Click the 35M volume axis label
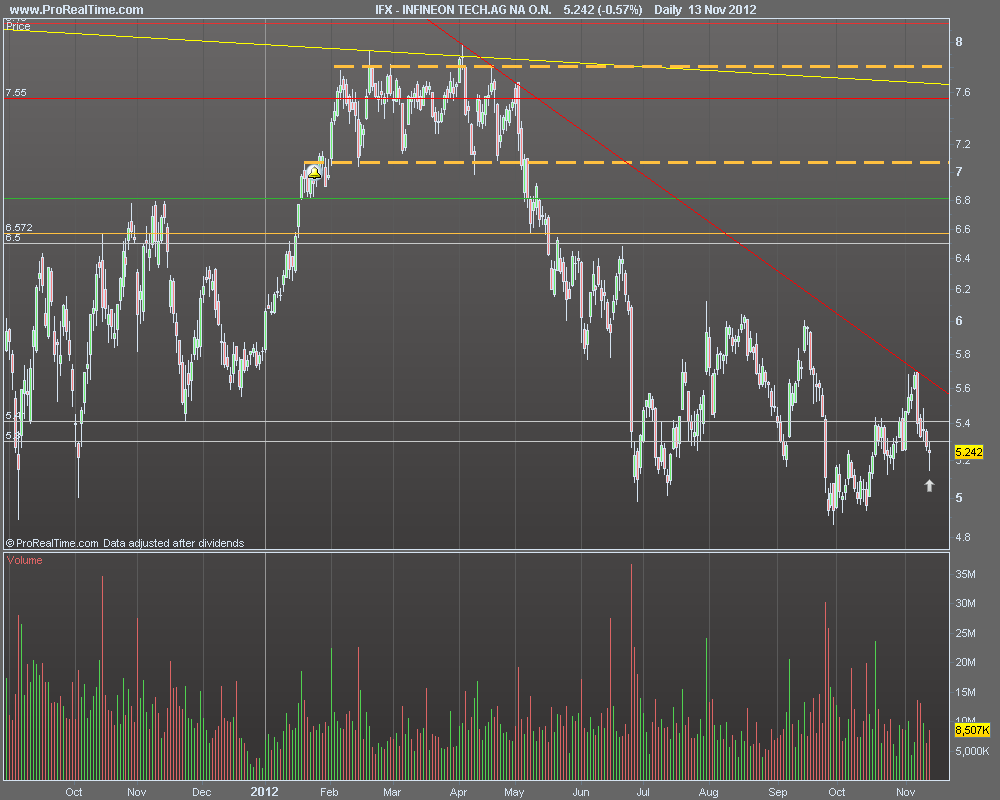This screenshot has height=800, width=1000. [x=966, y=574]
